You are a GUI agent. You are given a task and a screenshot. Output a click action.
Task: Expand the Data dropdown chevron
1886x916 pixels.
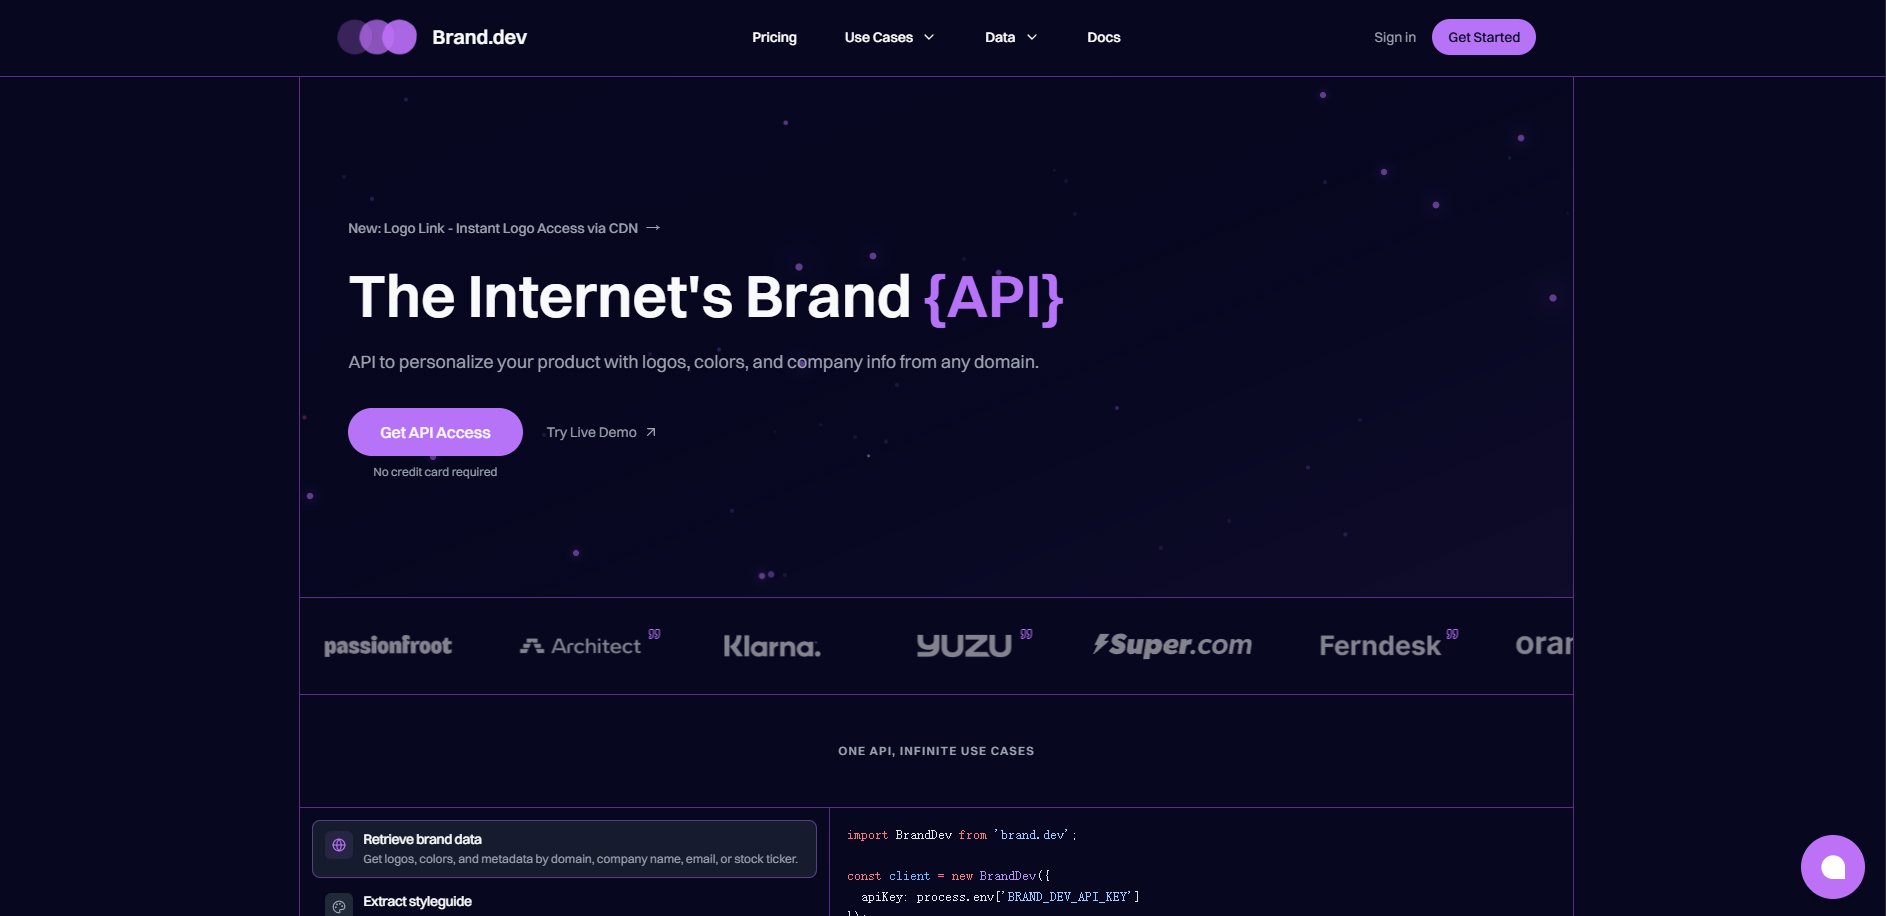1032,37
